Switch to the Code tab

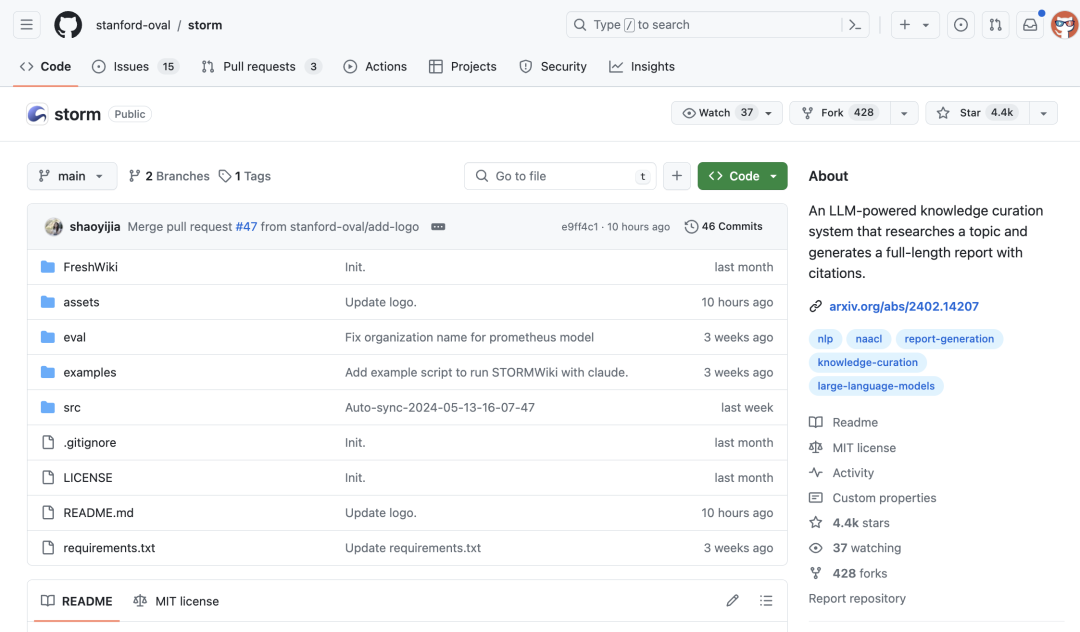coord(45,67)
